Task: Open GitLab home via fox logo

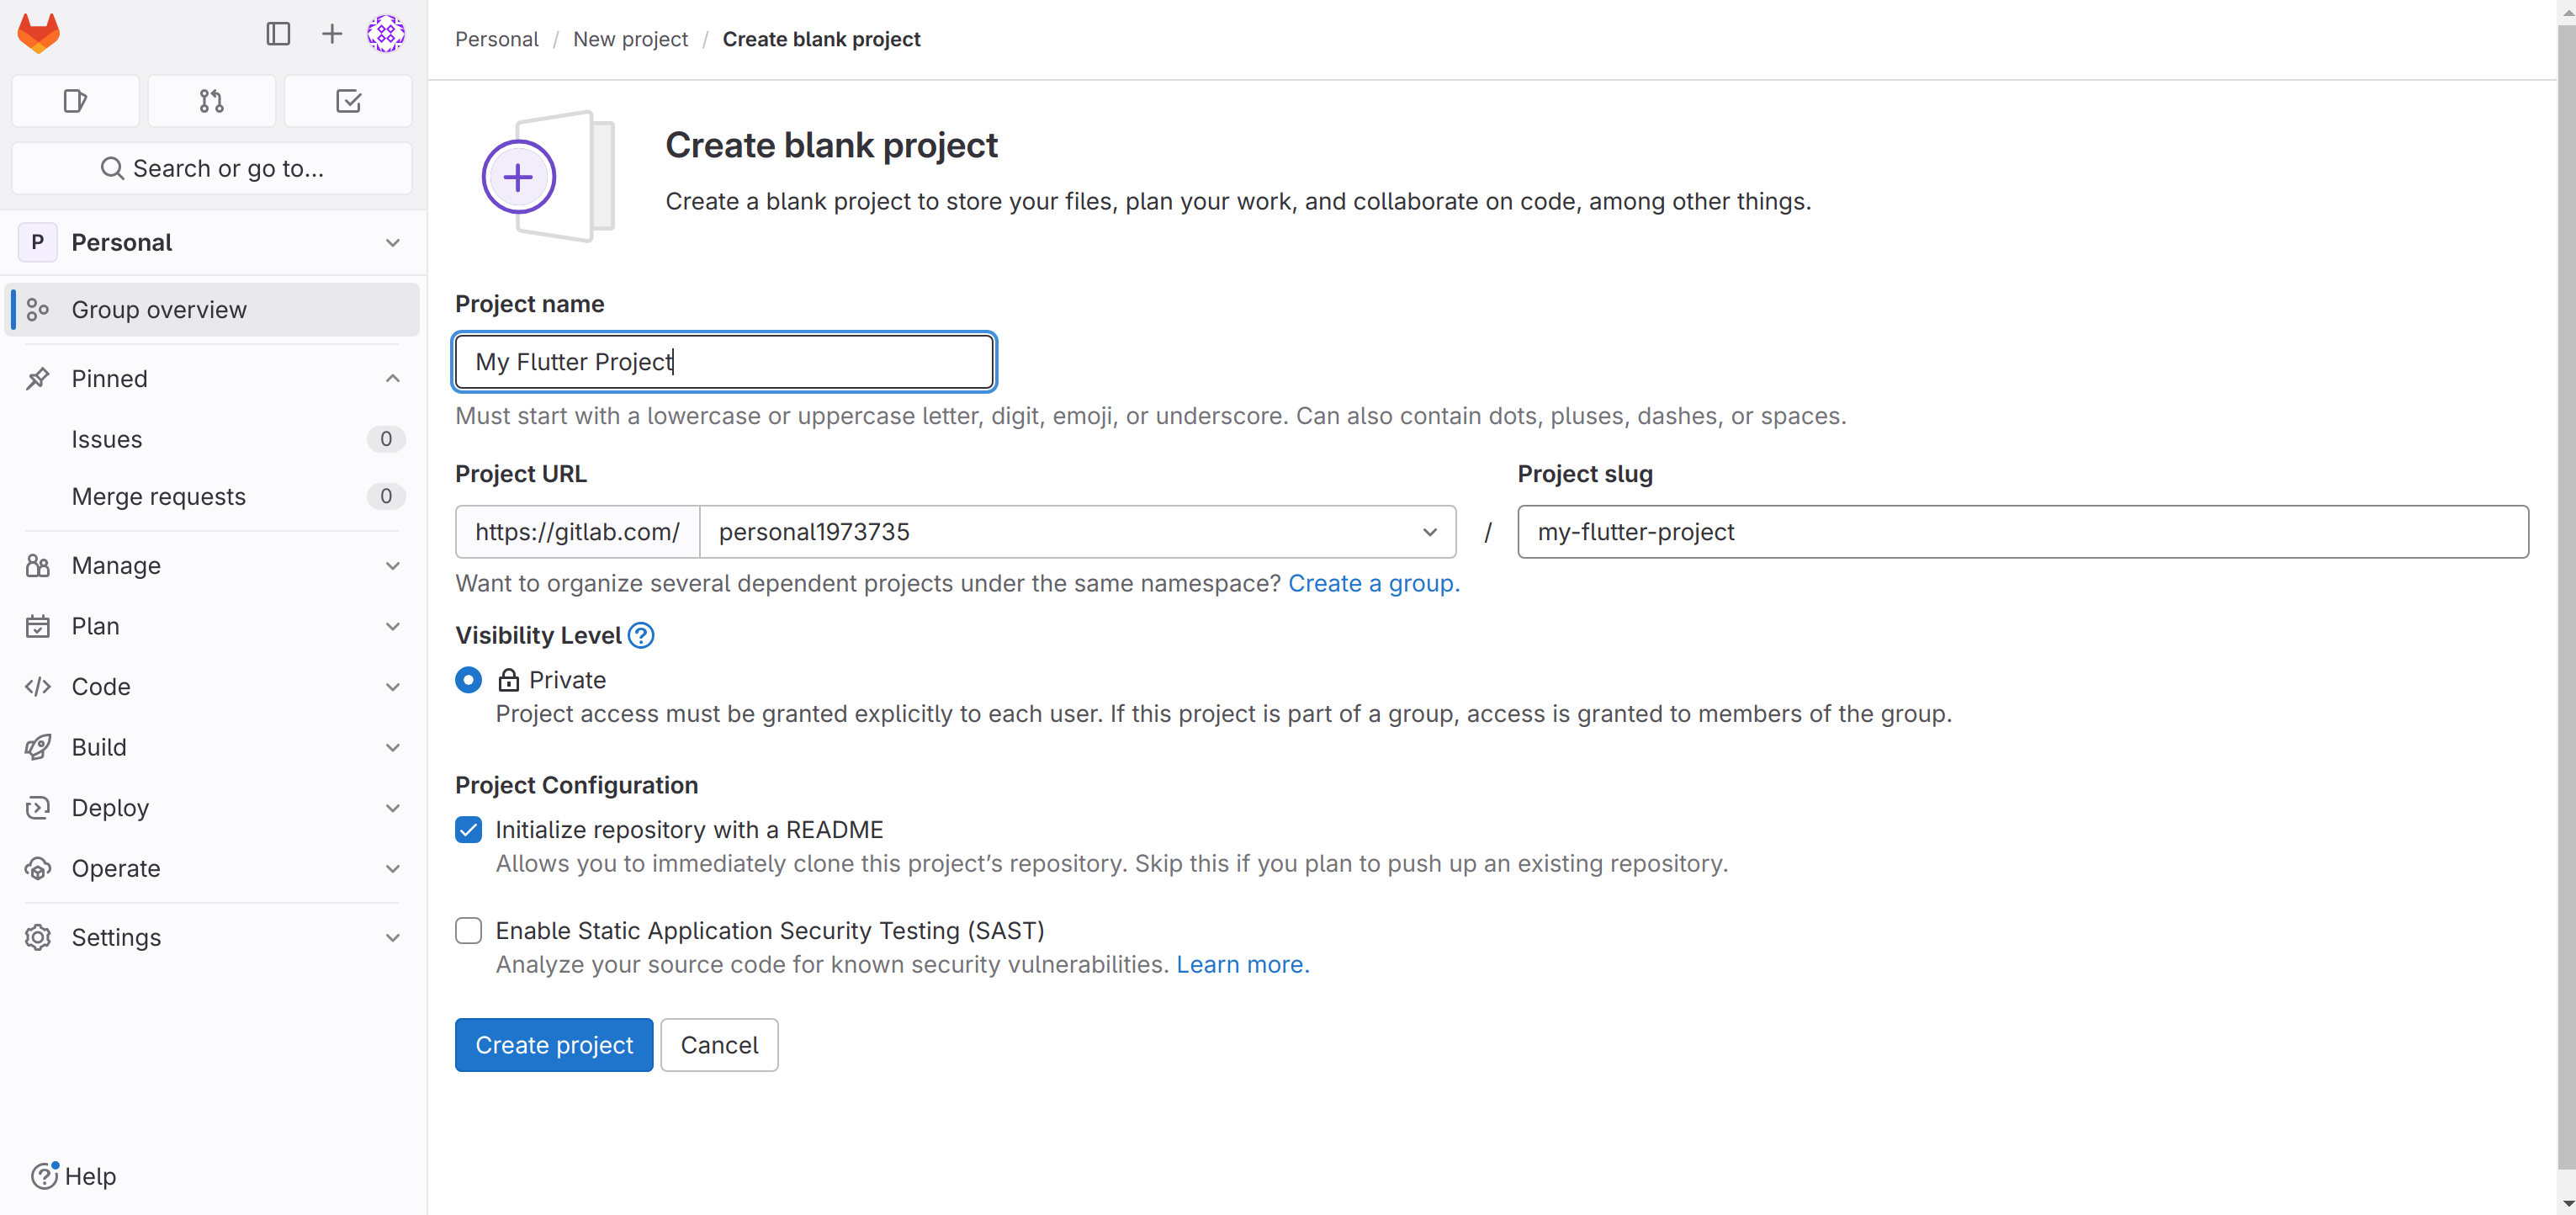Action: click(39, 33)
